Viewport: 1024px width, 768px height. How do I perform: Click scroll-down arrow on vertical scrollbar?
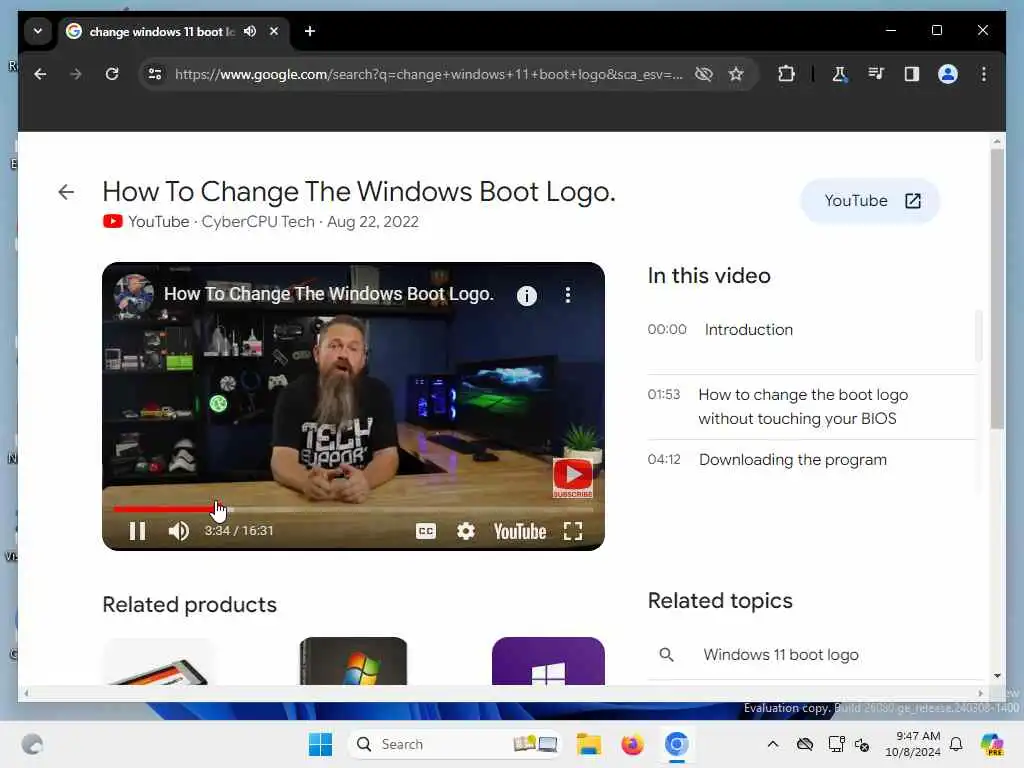[997, 677]
